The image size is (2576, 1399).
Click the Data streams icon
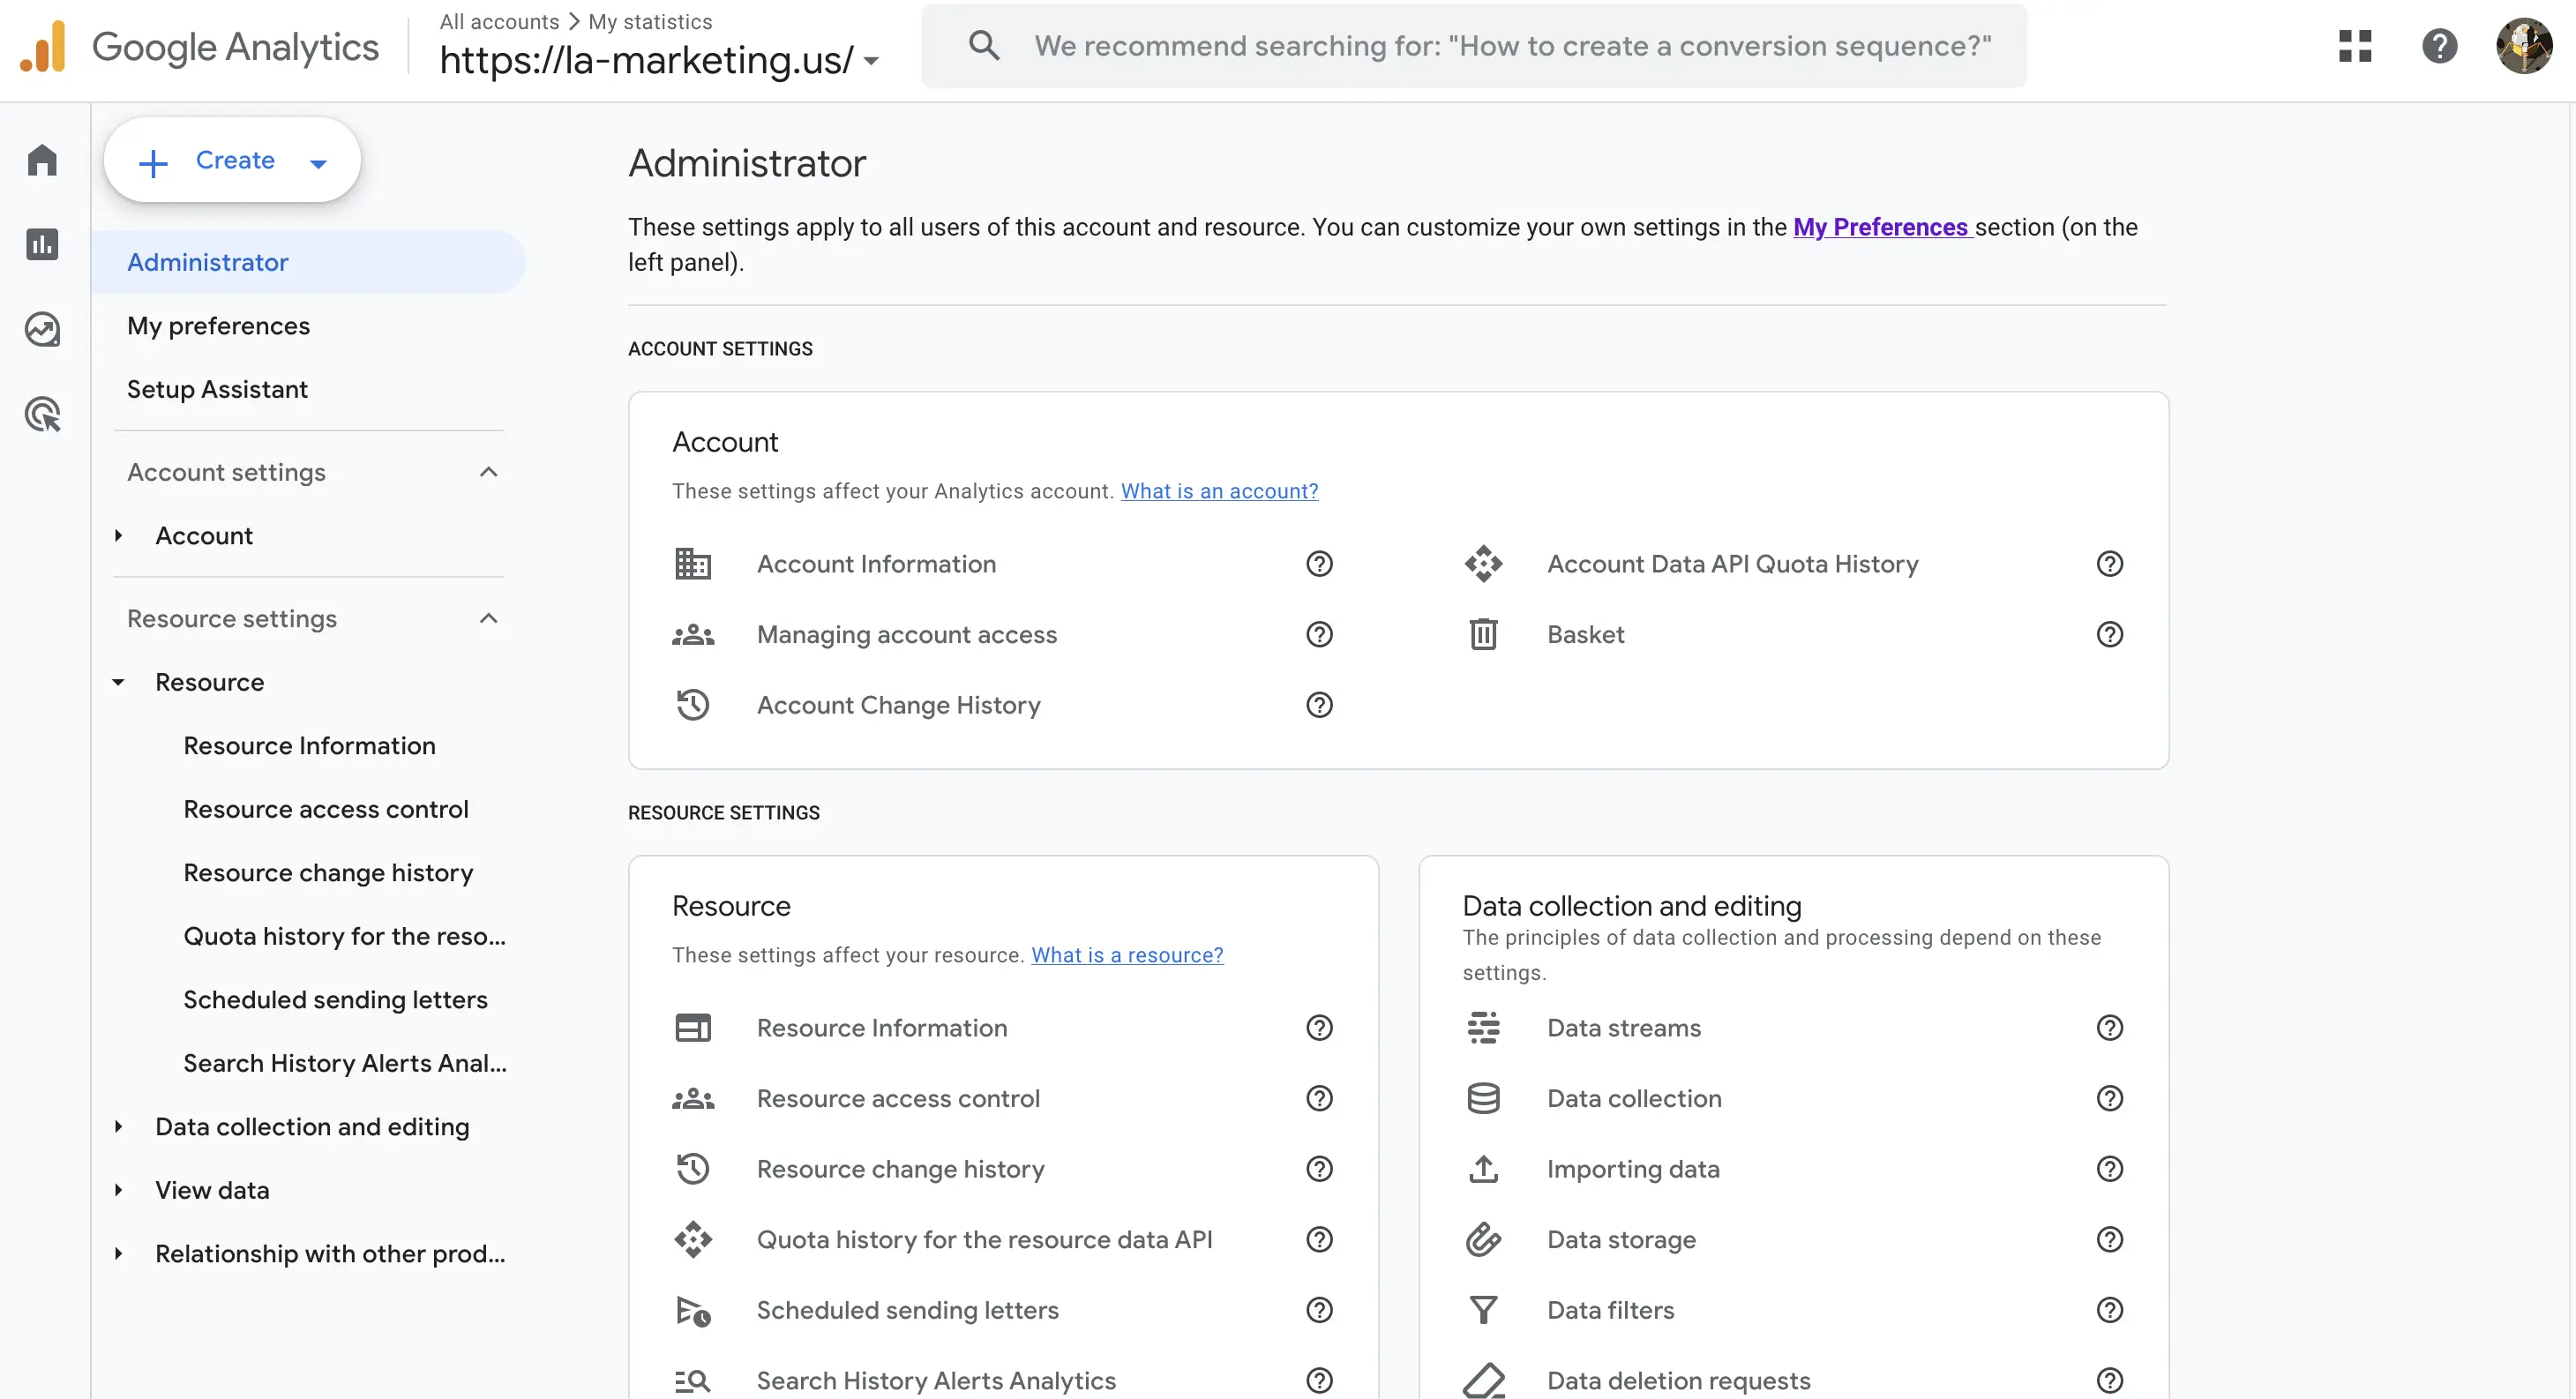(x=1483, y=1027)
